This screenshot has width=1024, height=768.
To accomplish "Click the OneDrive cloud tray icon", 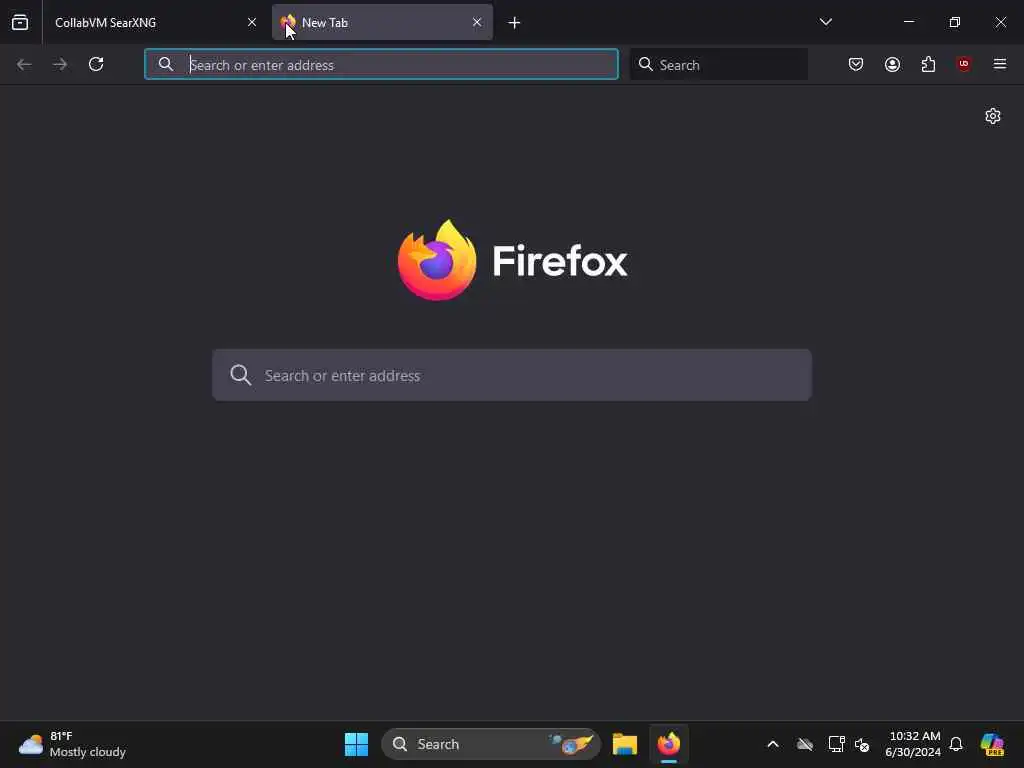I will coord(805,744).
